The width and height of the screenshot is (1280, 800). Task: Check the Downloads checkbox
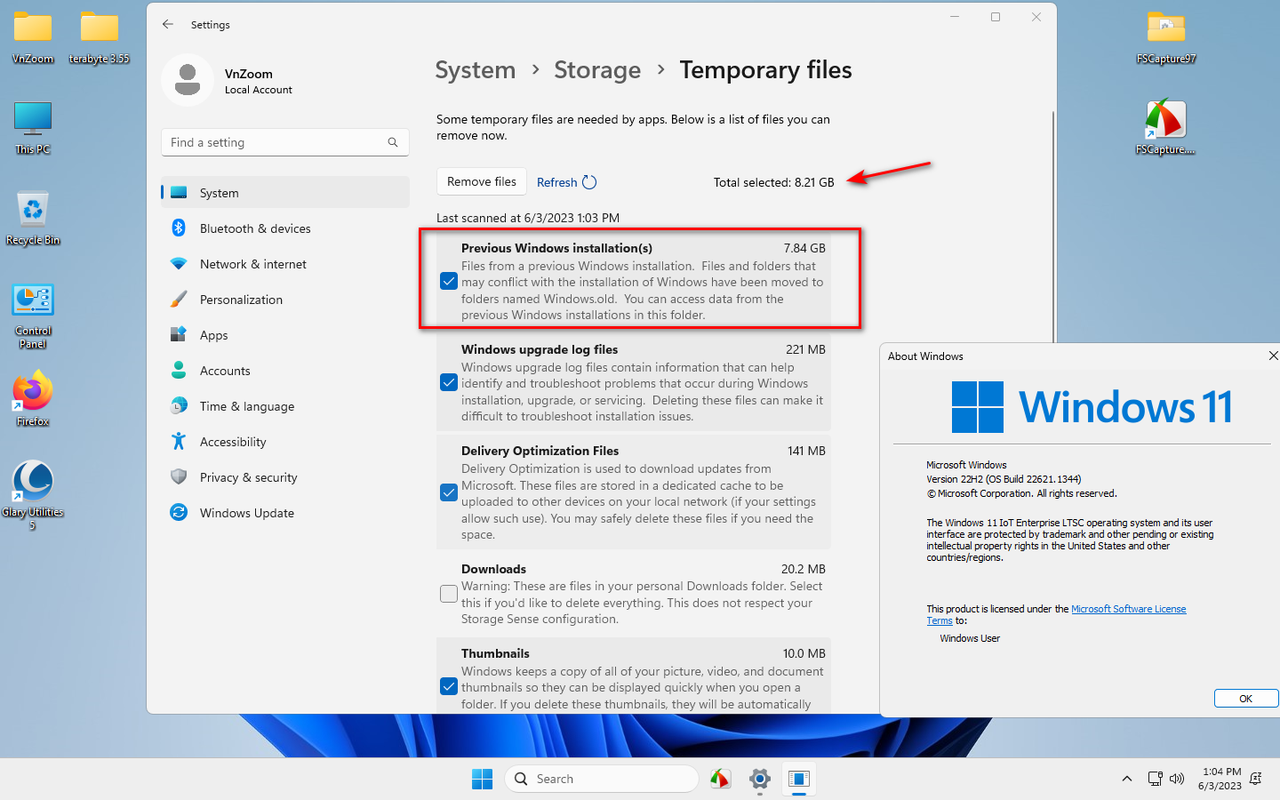click(x=449, y=594)
